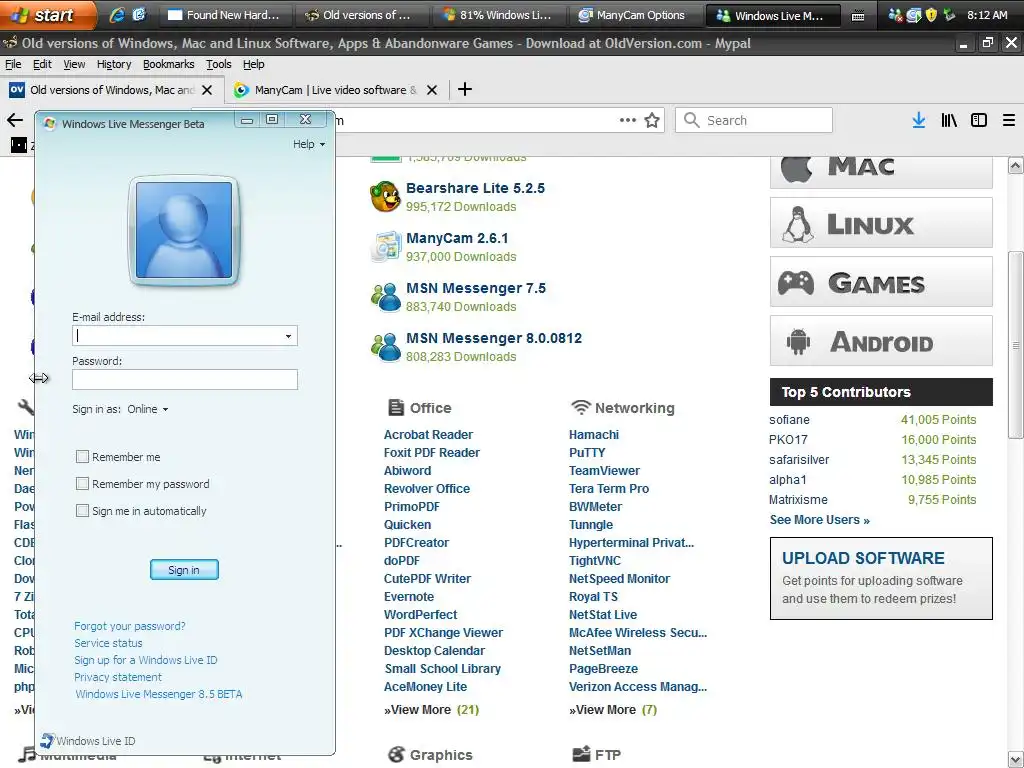Enable Remember my password checkbox

coord(82,483)
